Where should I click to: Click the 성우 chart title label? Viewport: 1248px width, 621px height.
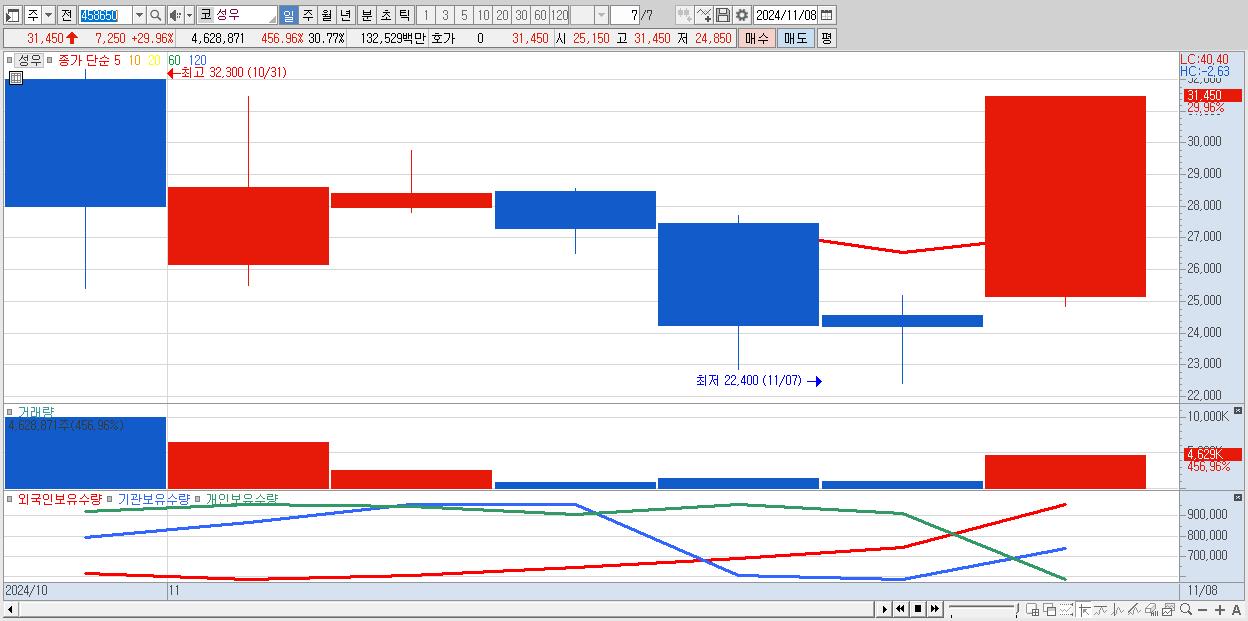(30, 60)
